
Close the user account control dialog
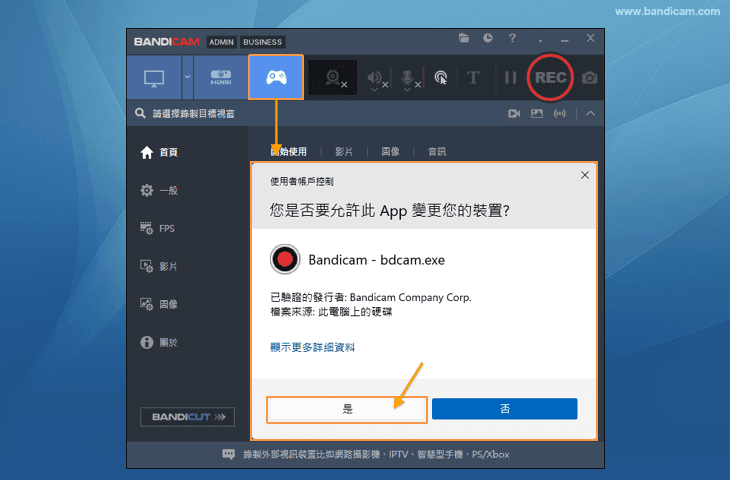tap(585, 175)
